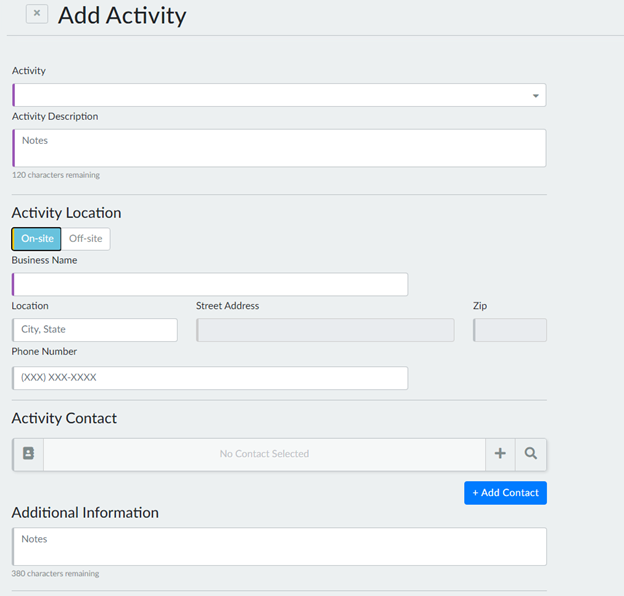Click the No Contact Selected field
624x596 pixels.
click(264, 454)
